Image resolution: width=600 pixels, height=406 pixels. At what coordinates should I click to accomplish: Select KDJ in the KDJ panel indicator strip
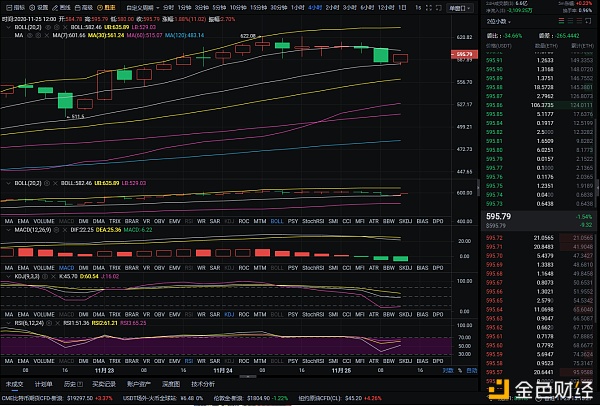pos(229,314)
